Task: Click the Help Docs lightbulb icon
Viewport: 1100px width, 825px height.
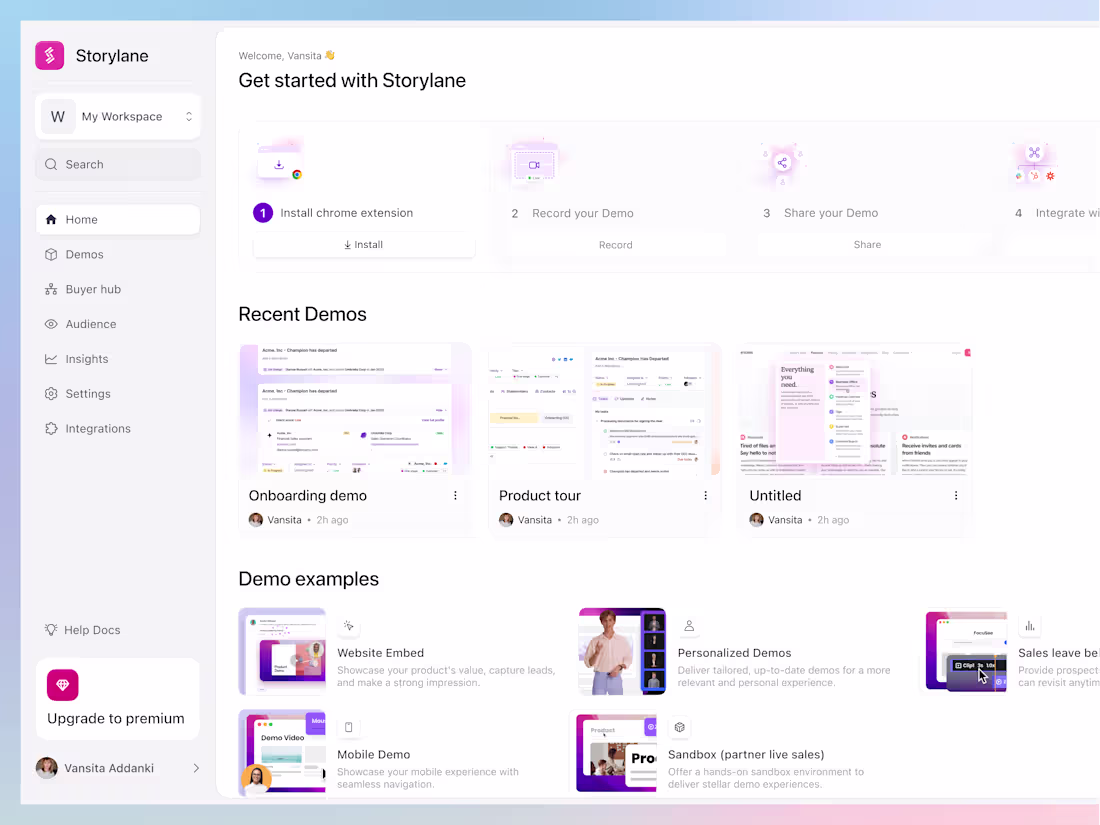Action: click(x=51, y=630)
